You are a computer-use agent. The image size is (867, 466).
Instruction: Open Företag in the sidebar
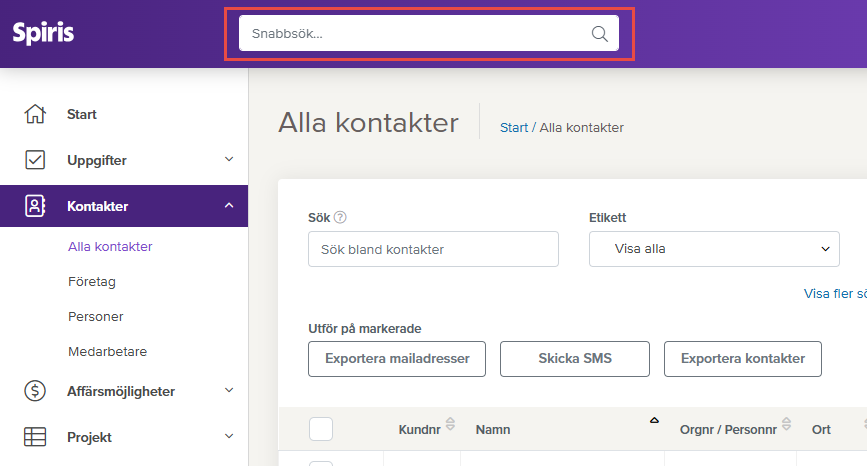point(92,282)
